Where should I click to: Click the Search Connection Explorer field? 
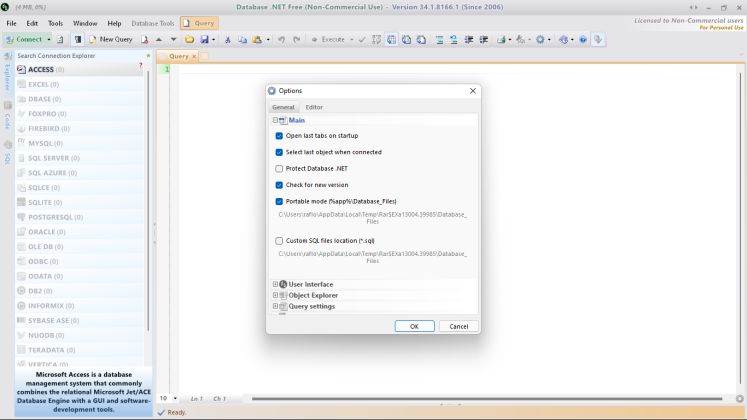tap(80, 56)
